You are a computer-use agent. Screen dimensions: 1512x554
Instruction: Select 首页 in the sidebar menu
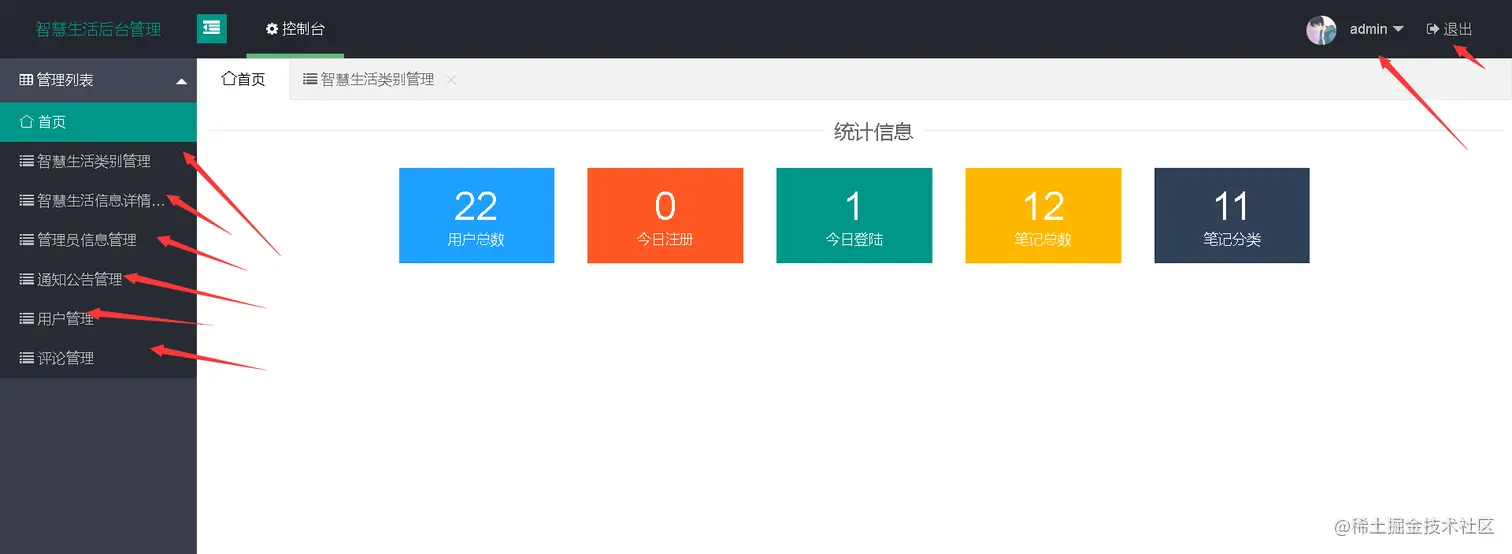(x=98, y=122)
